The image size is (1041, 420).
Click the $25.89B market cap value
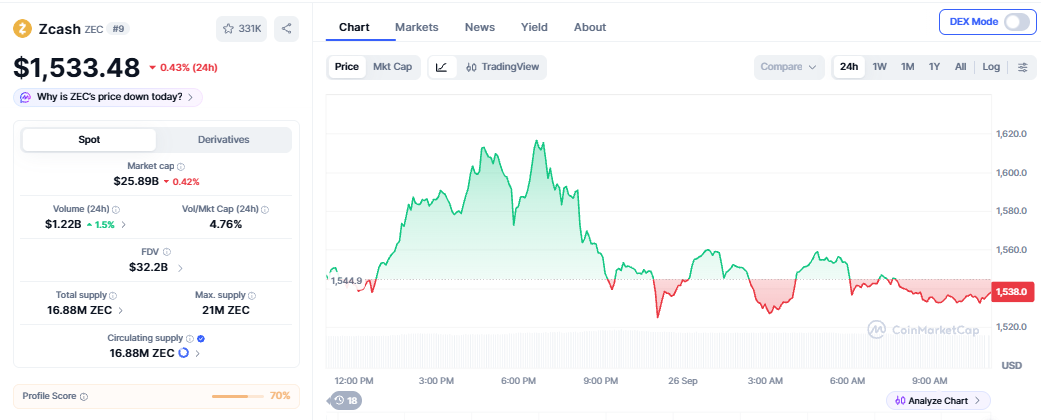point(136,181)
